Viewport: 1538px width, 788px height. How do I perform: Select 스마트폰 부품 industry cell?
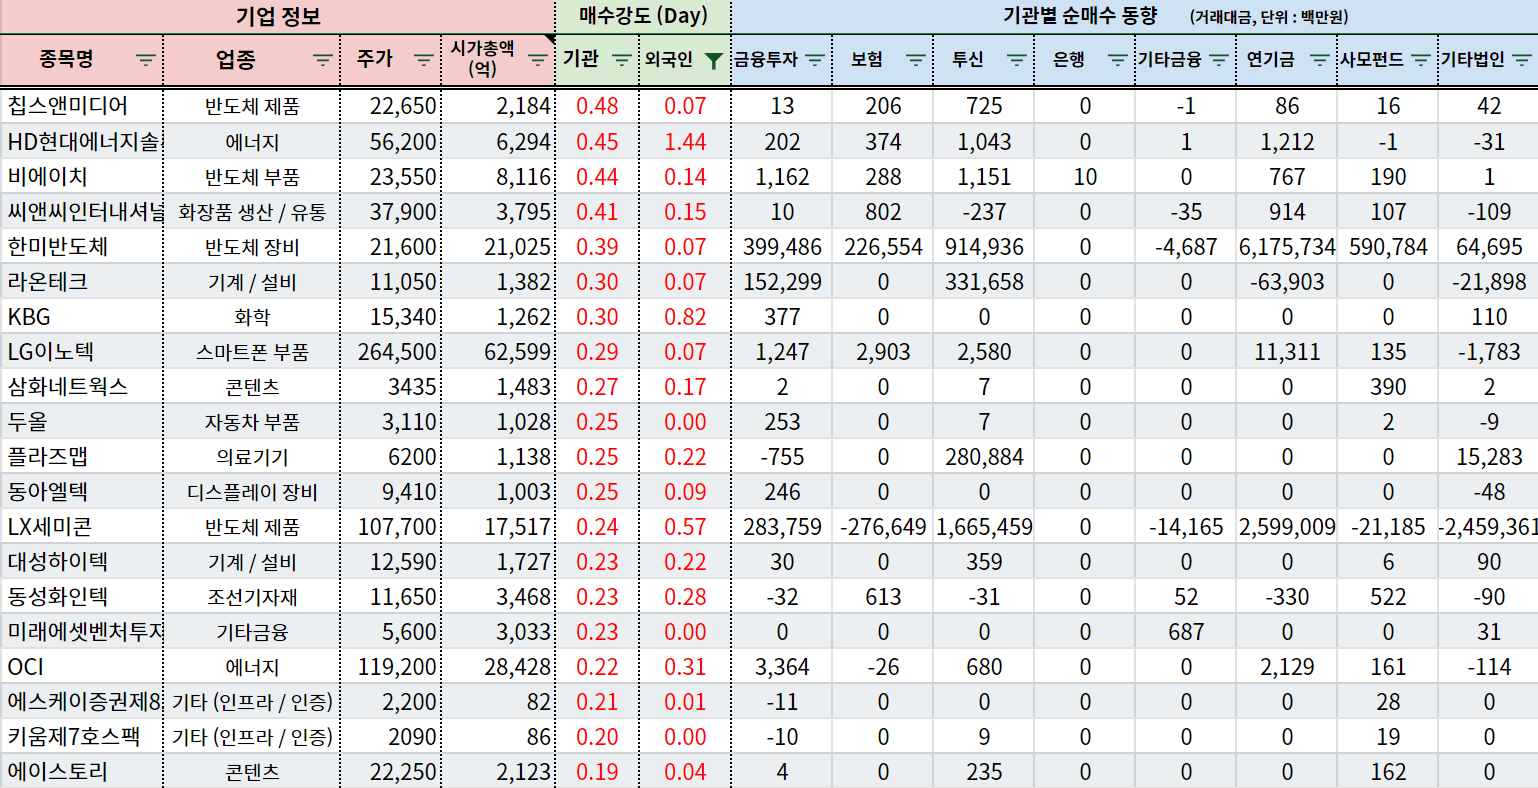(252, 351)
